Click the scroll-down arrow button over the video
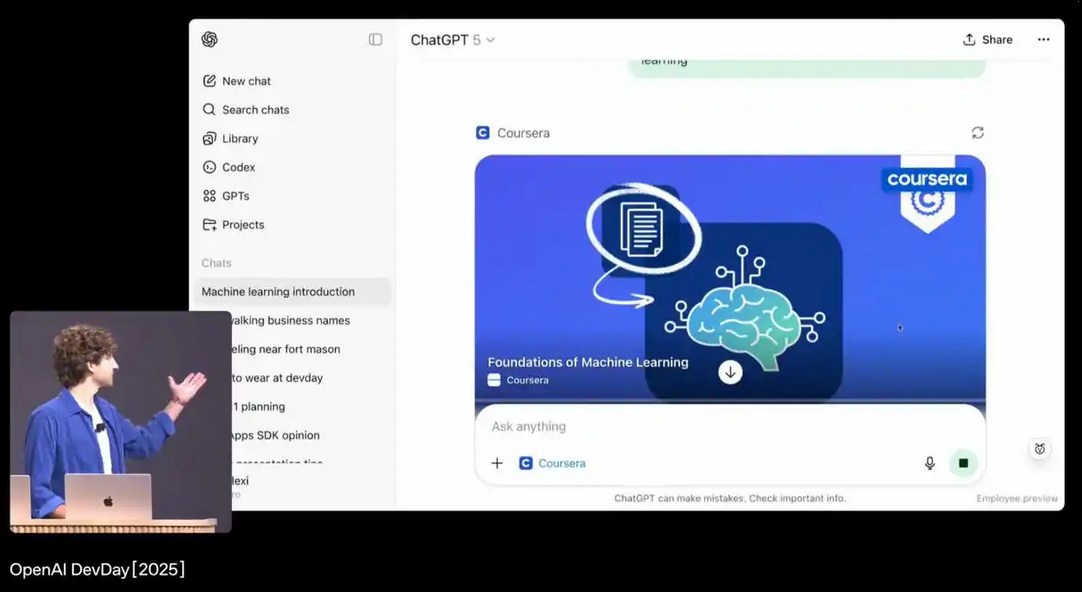The image size is (1082, 592). click(x=730, y=372)
